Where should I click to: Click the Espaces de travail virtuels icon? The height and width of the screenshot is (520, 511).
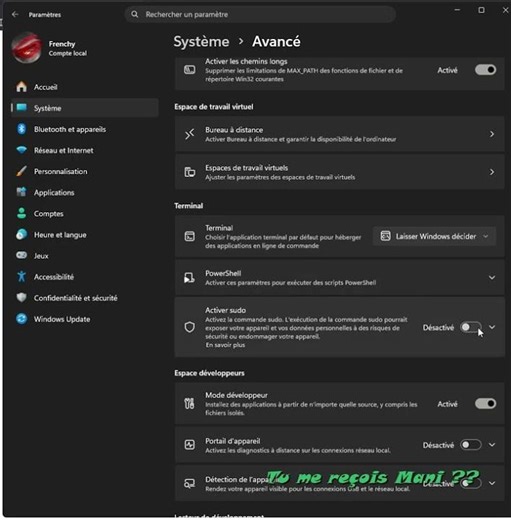[x=190, y=172]
